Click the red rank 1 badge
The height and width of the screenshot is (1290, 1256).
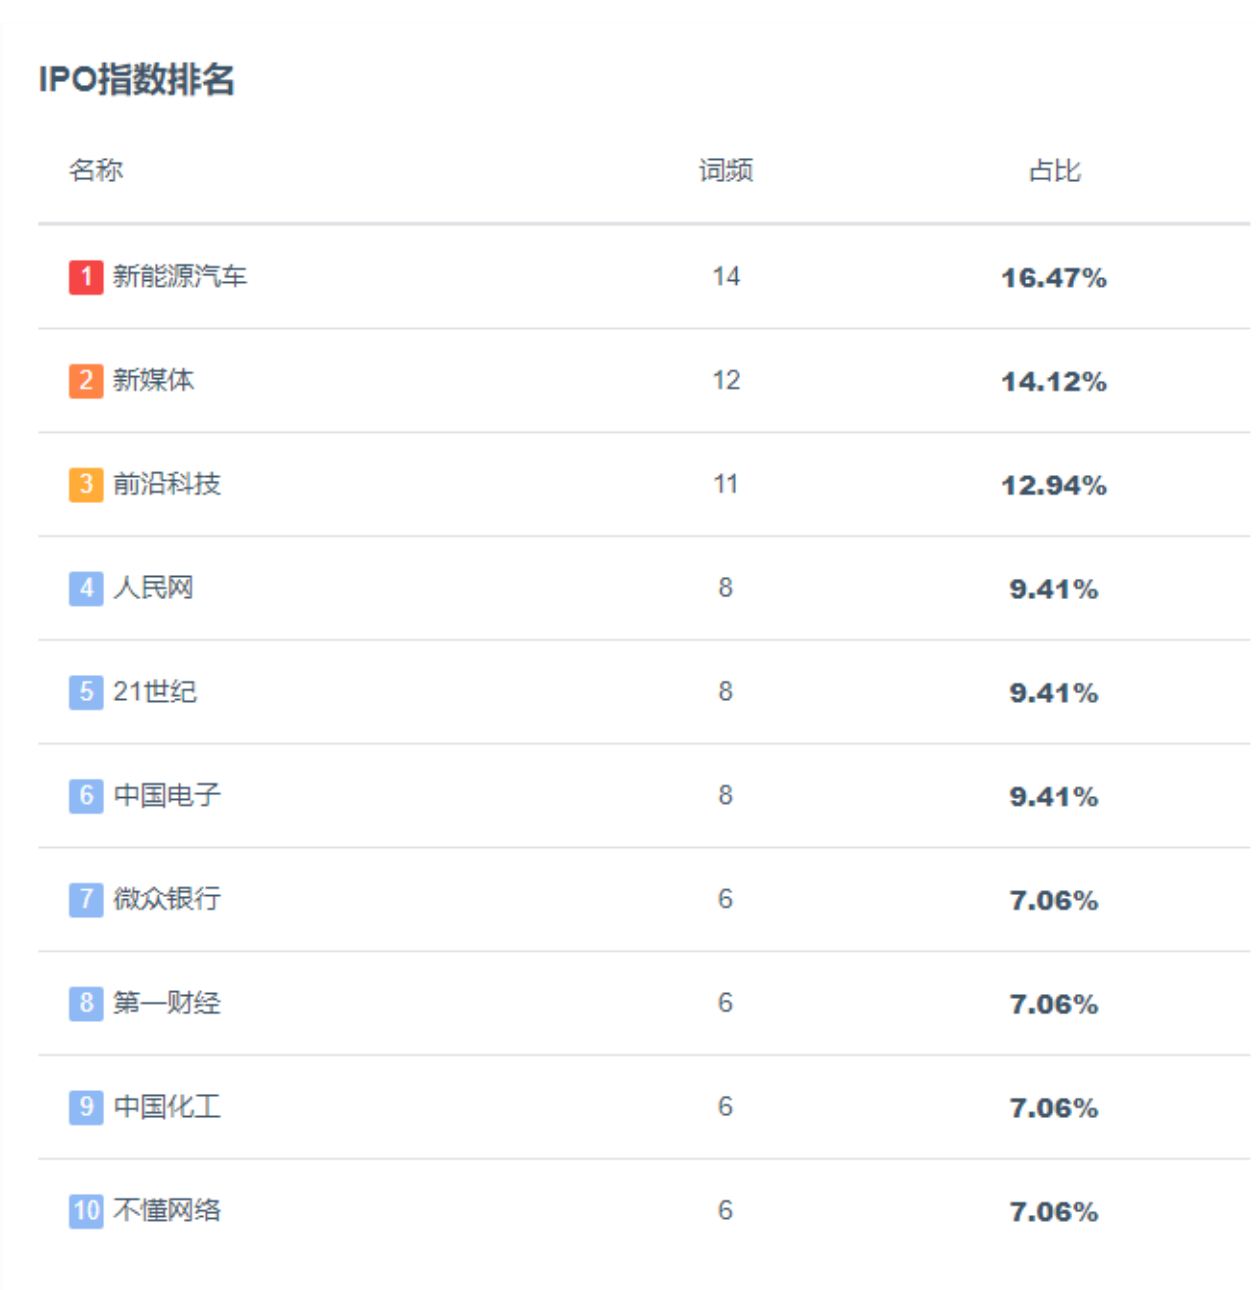86,277
